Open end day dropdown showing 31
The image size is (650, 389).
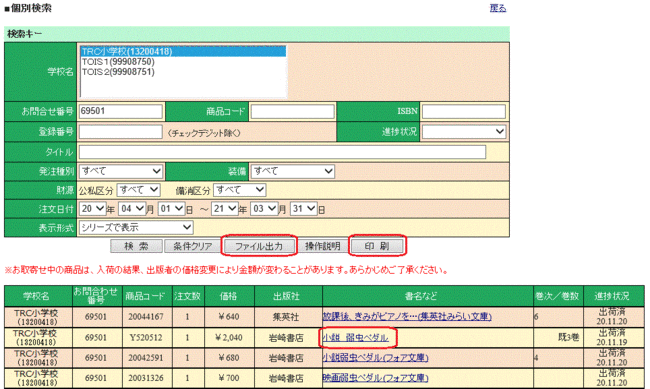point(303,209)
